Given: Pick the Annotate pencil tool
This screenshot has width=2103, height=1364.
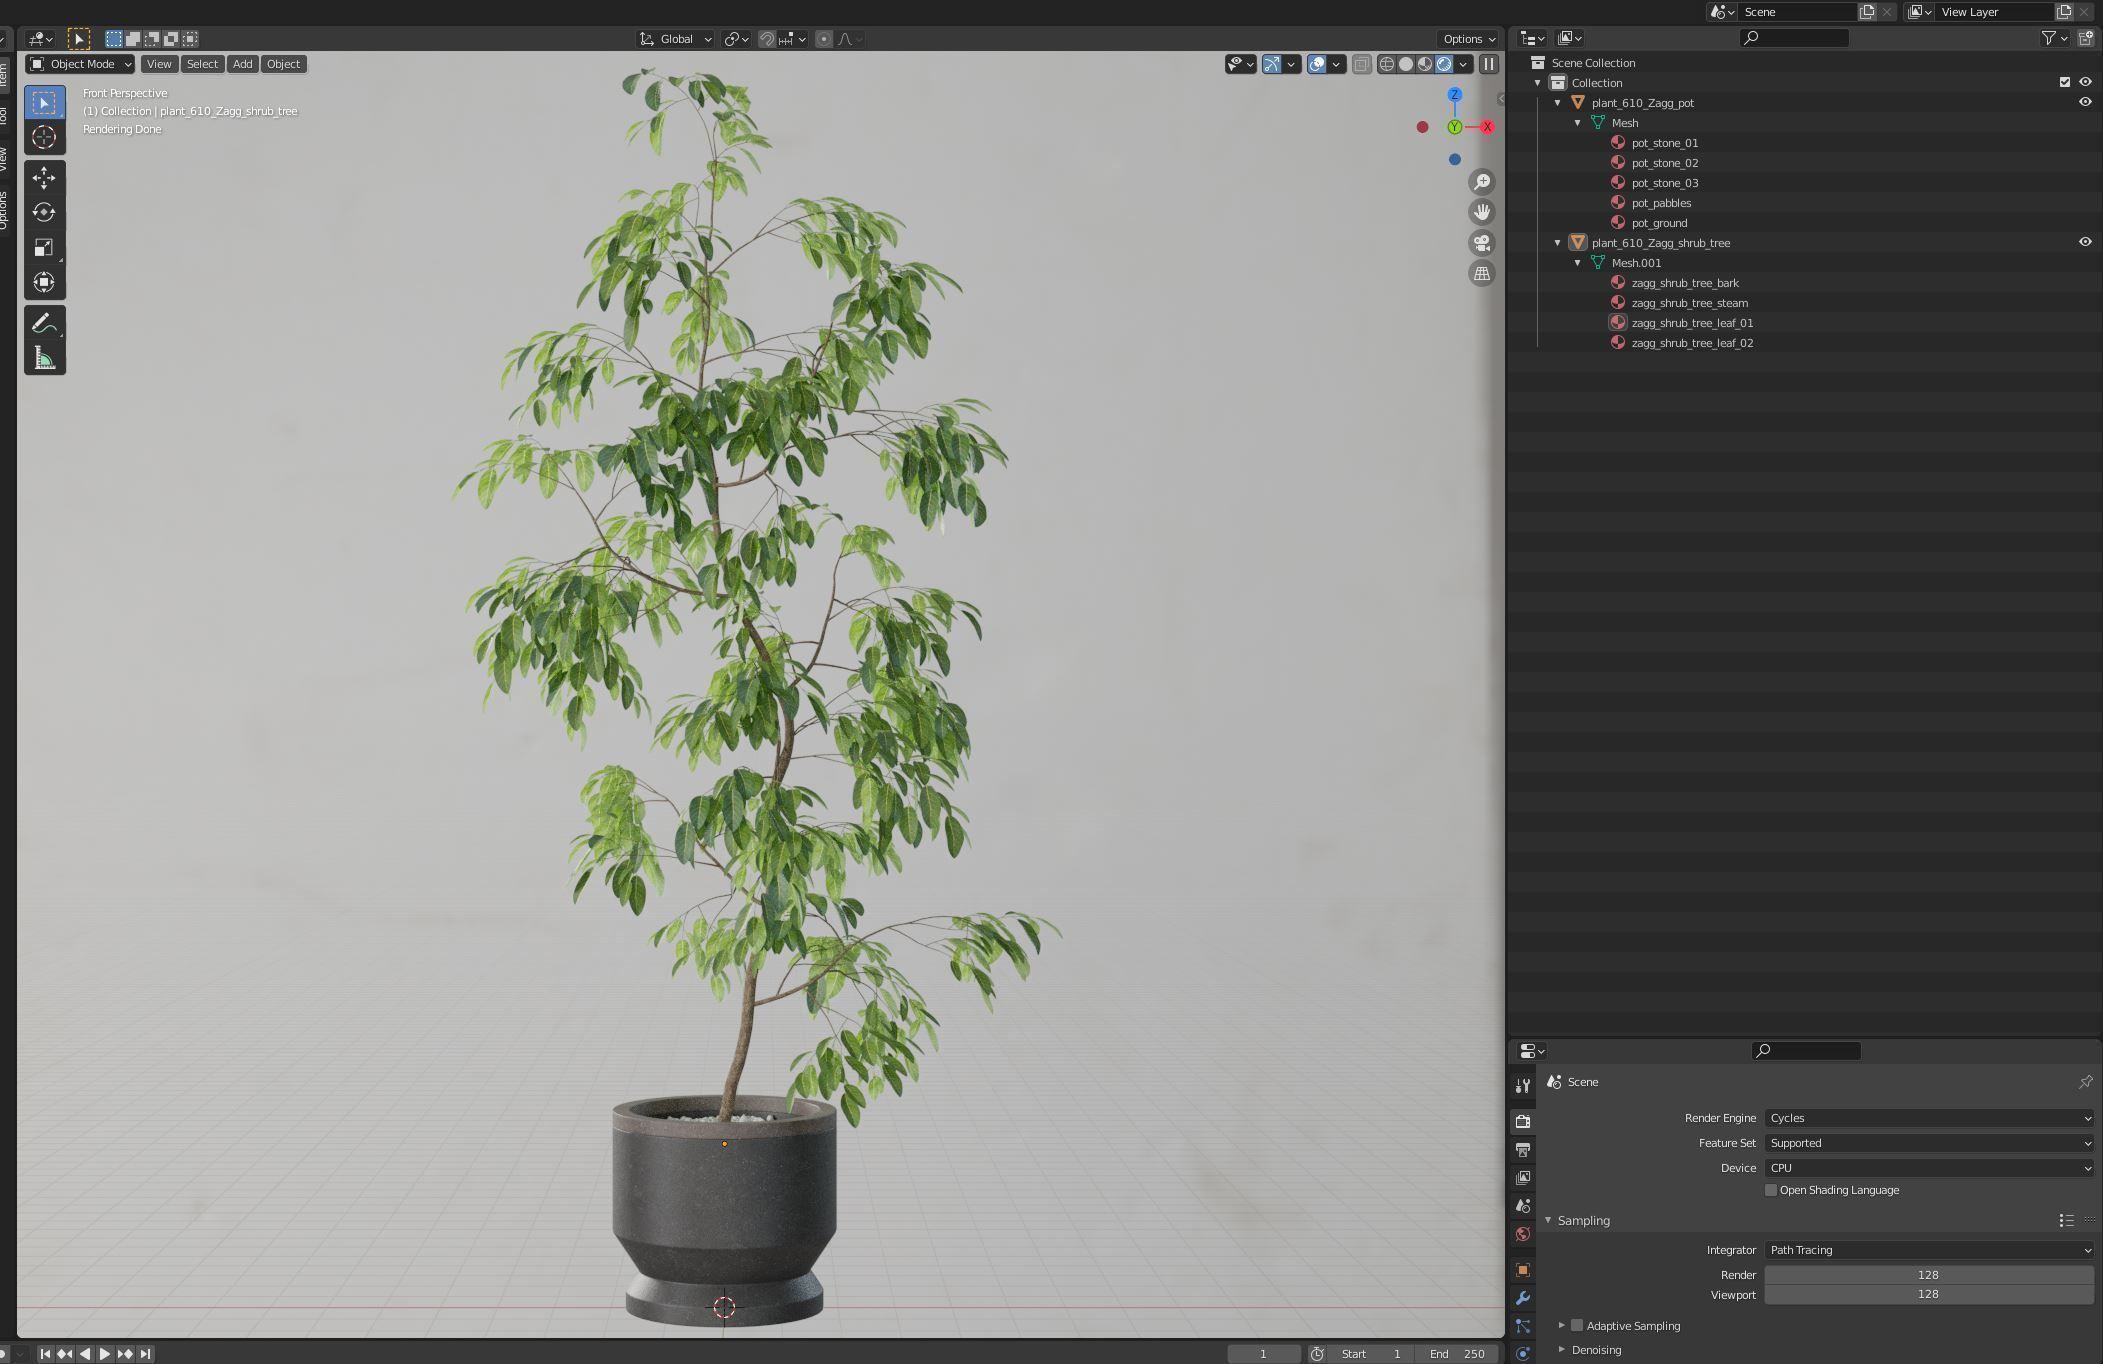Looking at the screenshot, I should pyautogui.click(x=44, y=324).
